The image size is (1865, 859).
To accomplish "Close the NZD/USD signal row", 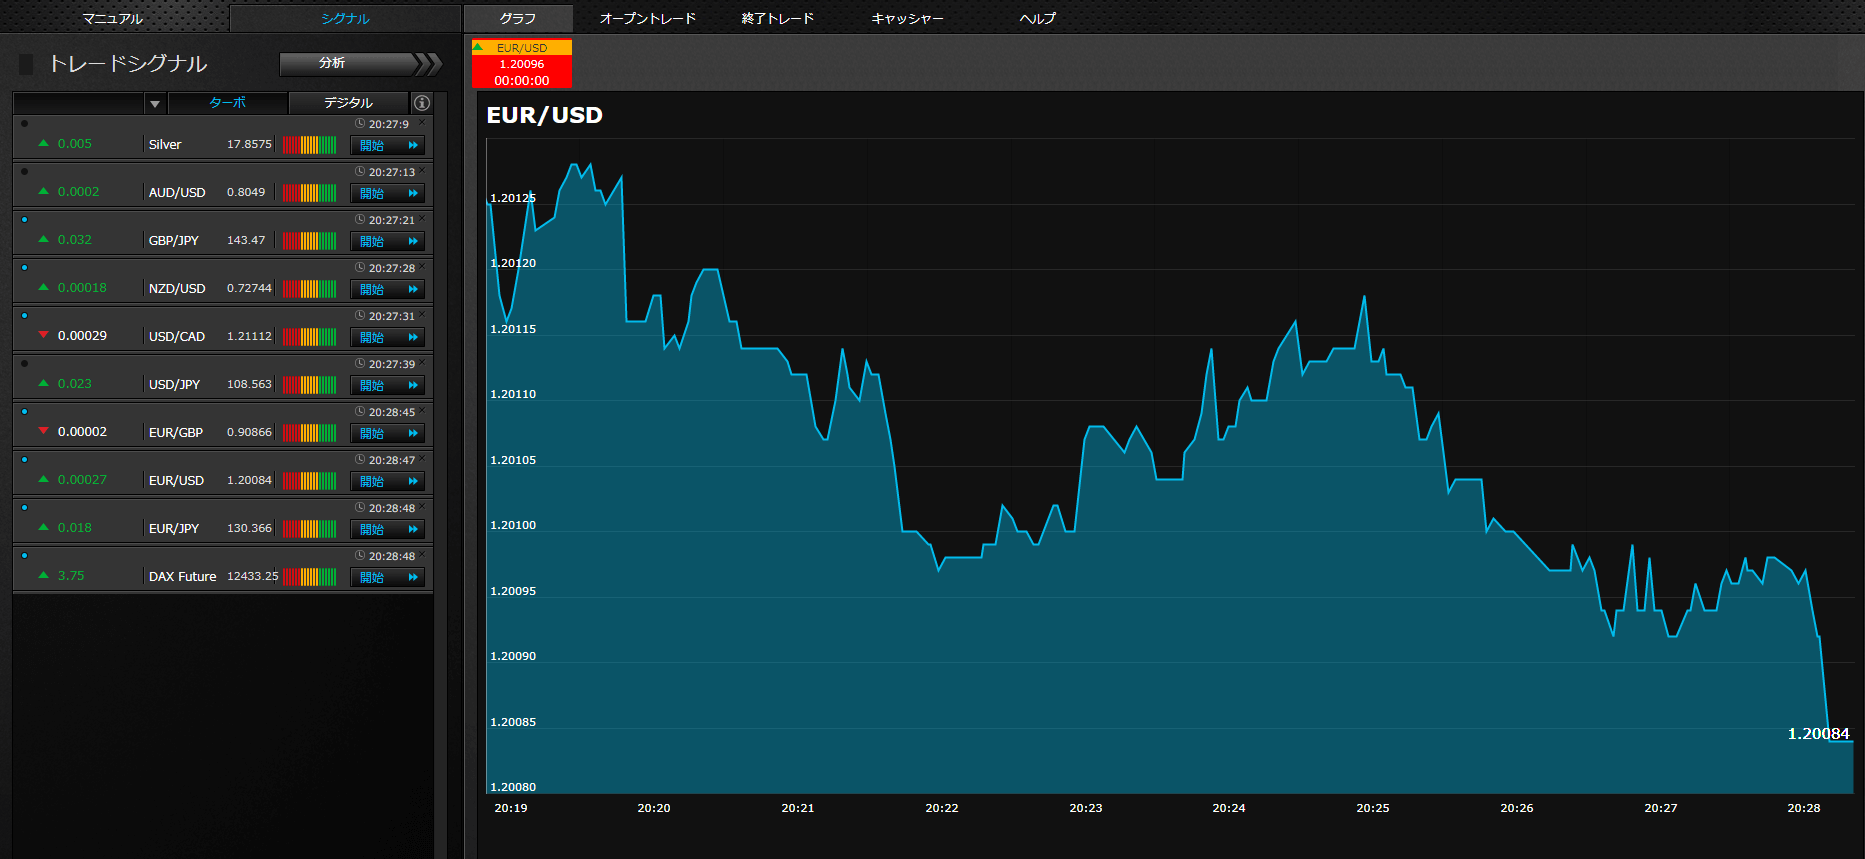I will pyautogui.click(x=422, y=267).
